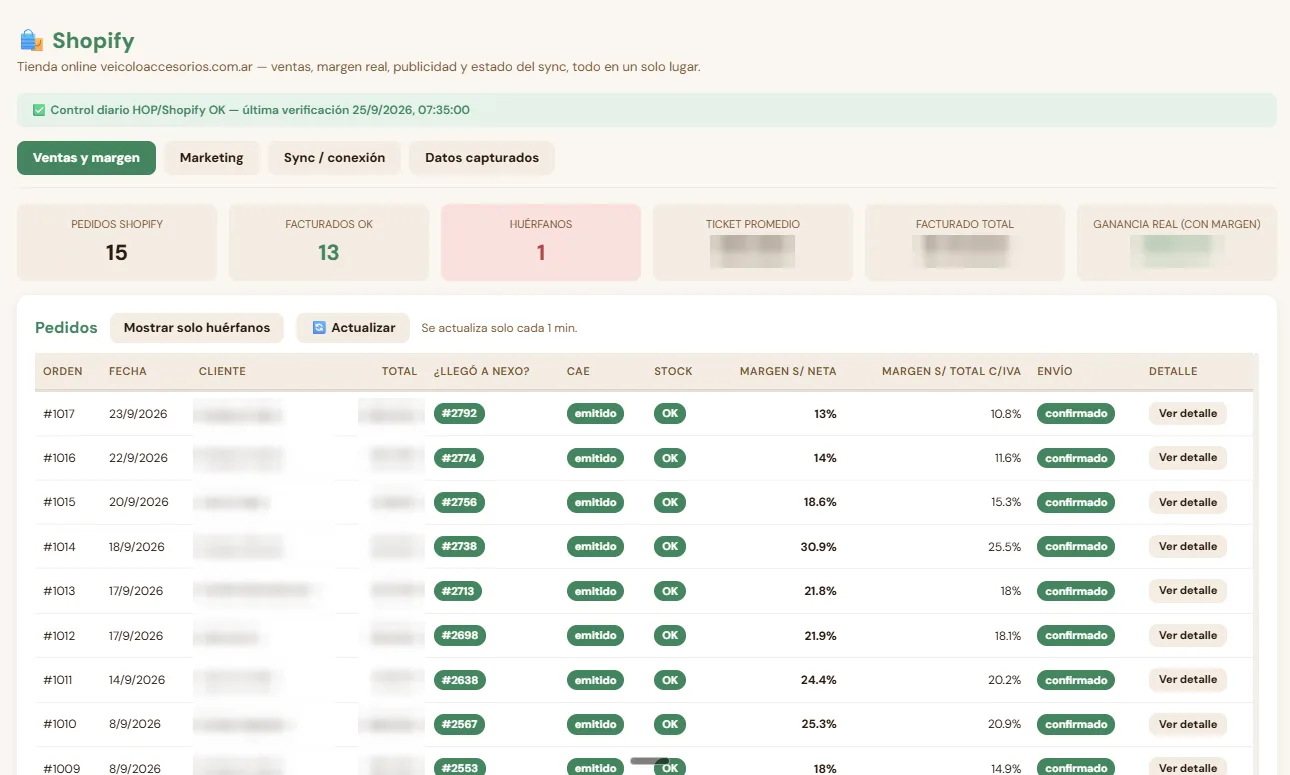Click the Nexo badge #2792
1290x775 pixels.
[x=459, y=413]
